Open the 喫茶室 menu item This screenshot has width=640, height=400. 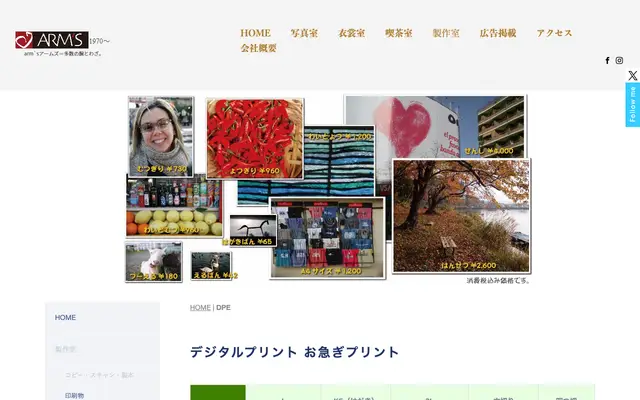[399, 33]
